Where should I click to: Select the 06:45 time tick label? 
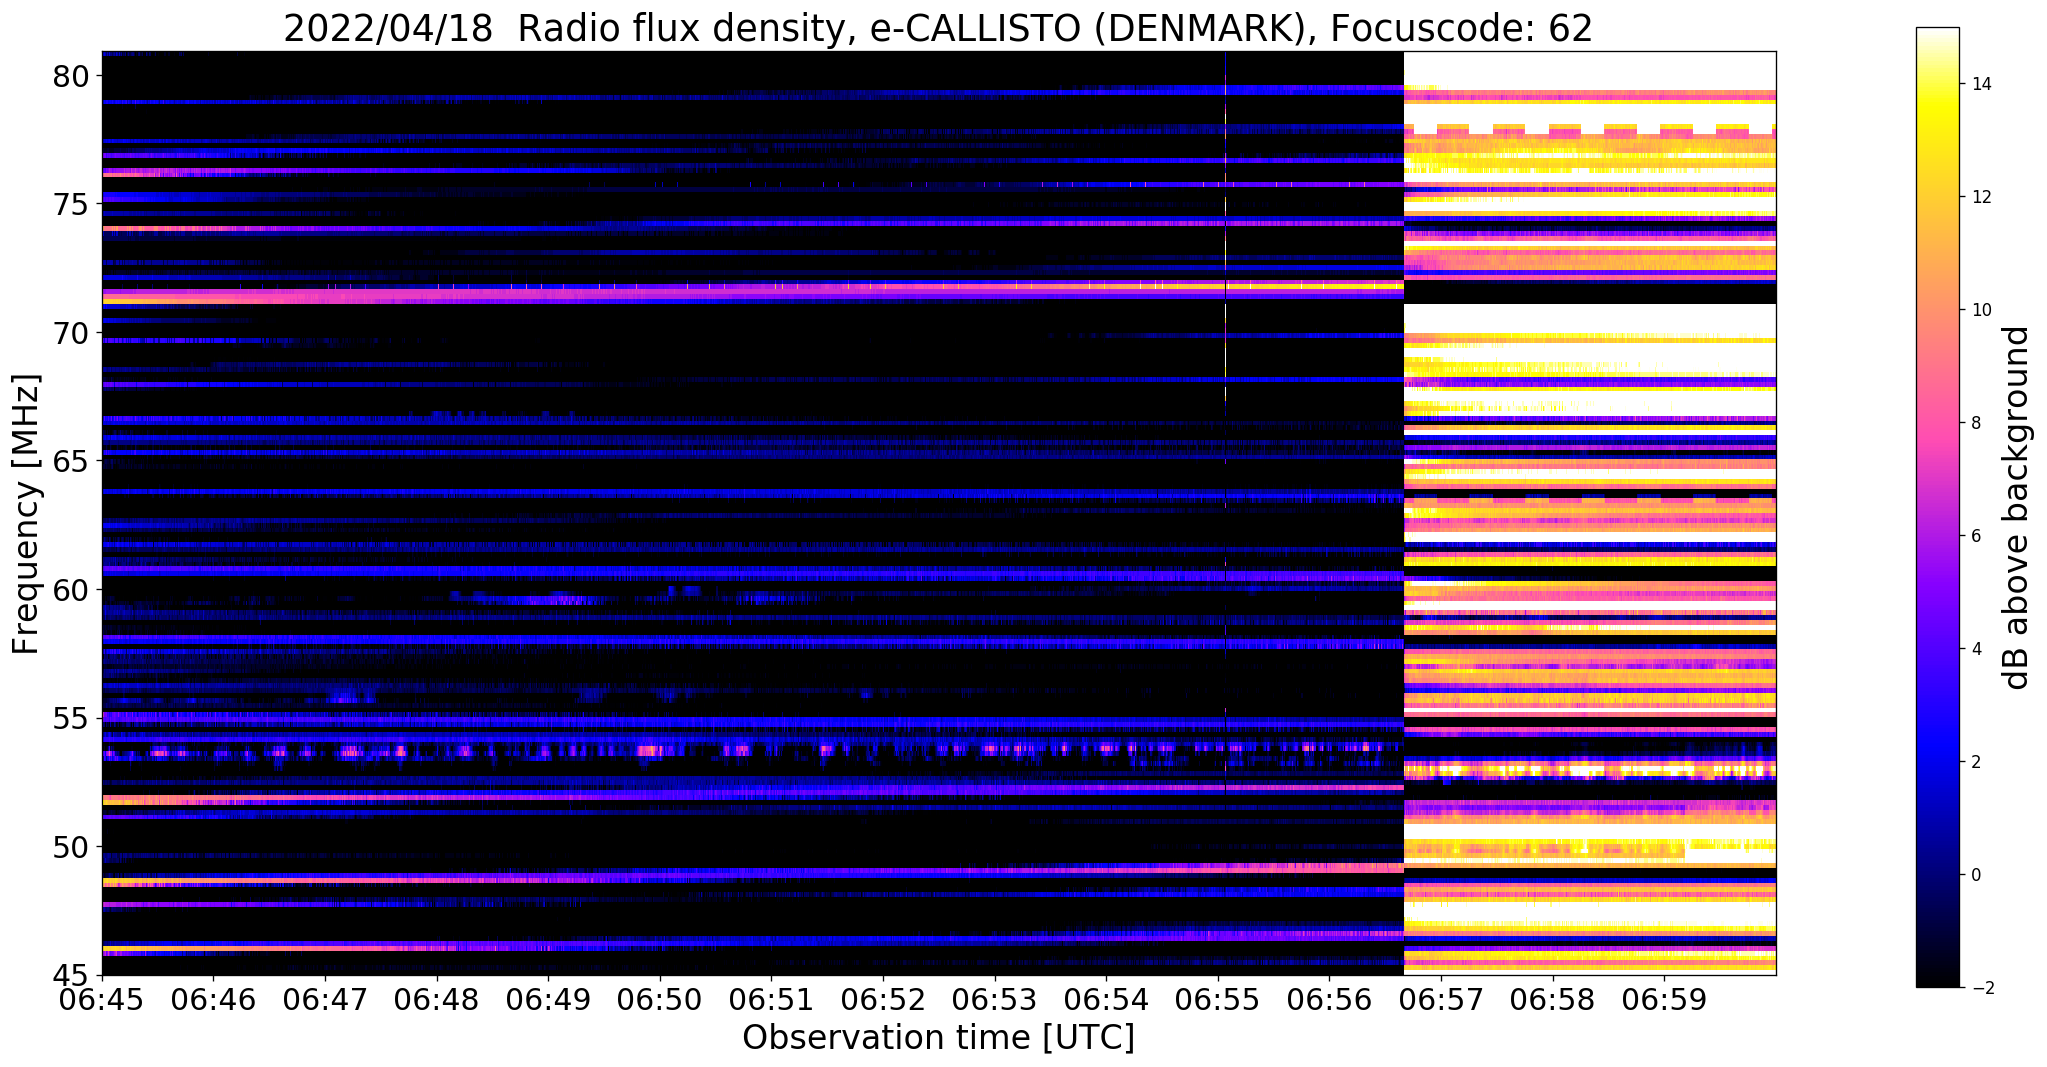(102, 1000)
